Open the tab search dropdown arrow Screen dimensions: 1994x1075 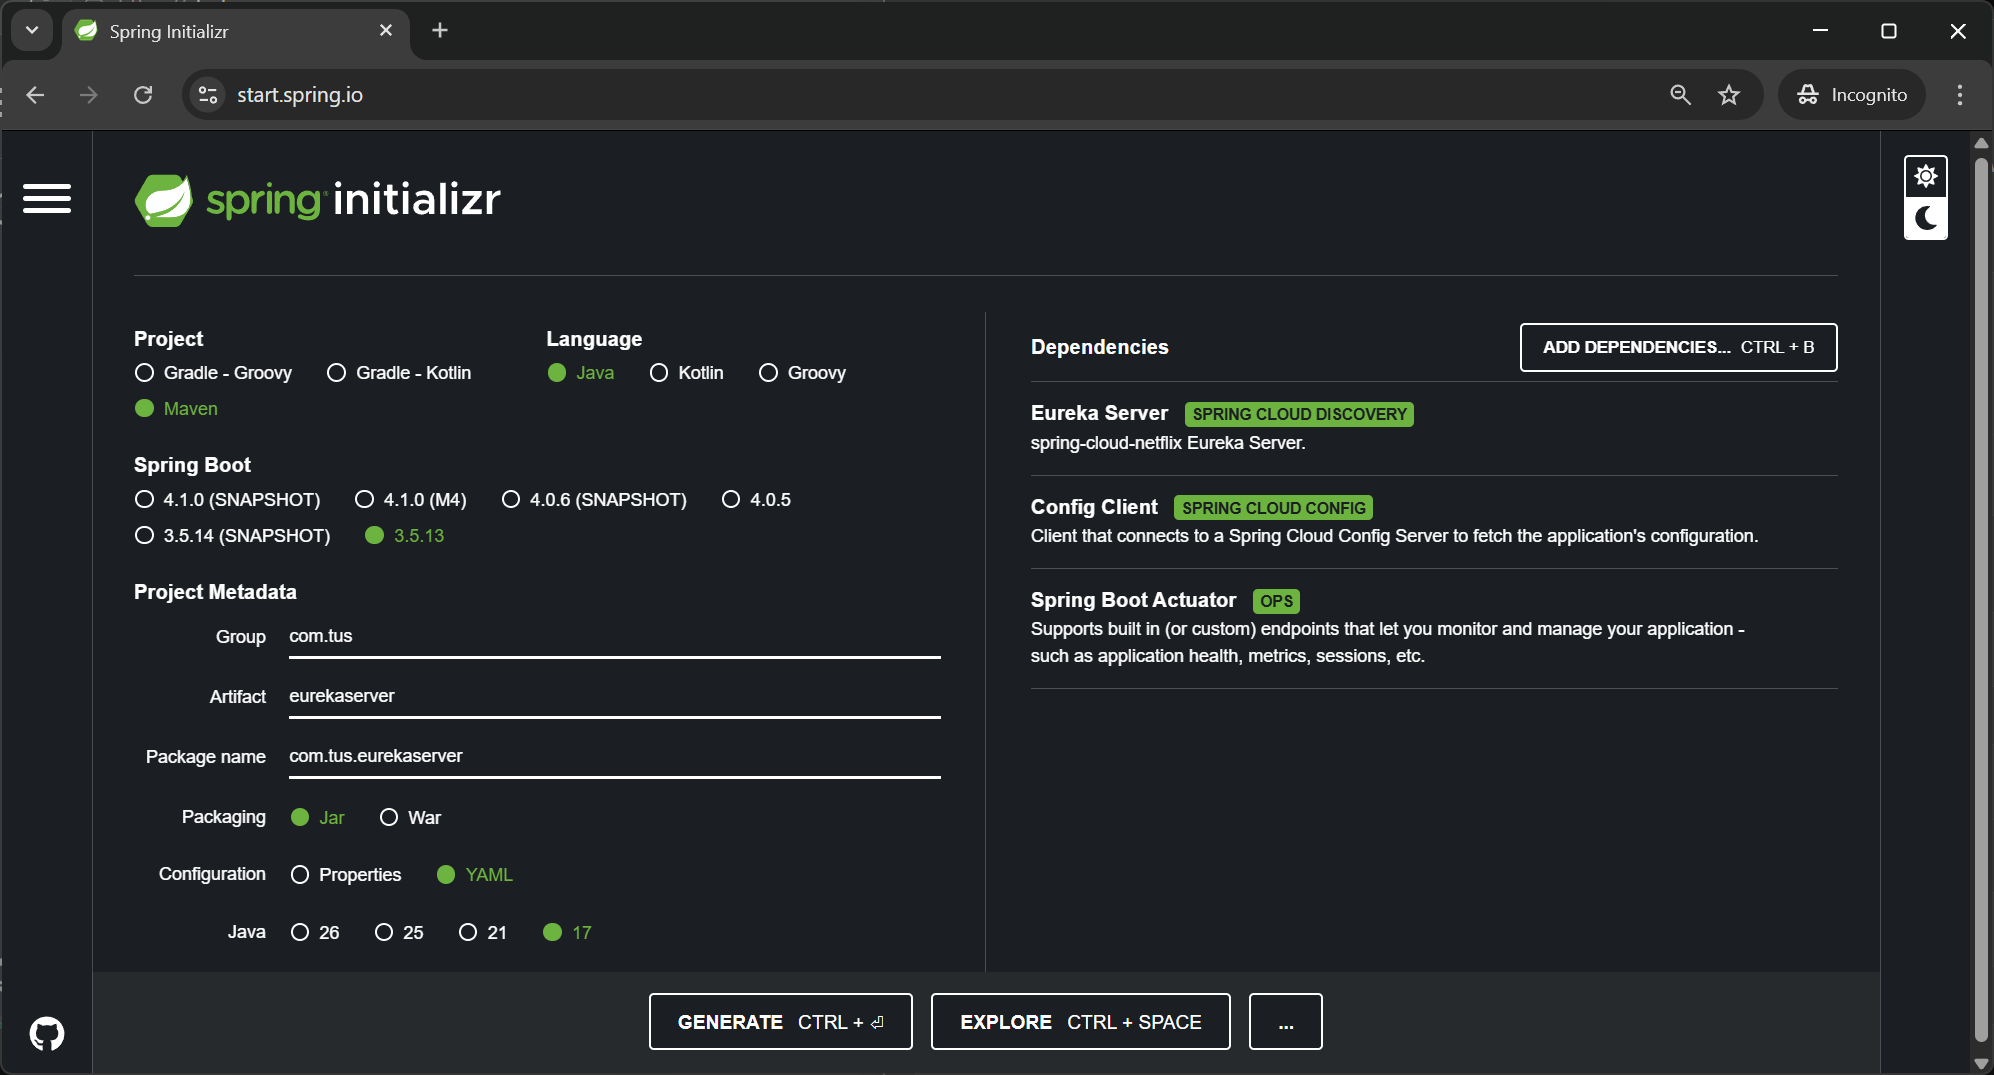pyautogui.click(x=32, y=31)
